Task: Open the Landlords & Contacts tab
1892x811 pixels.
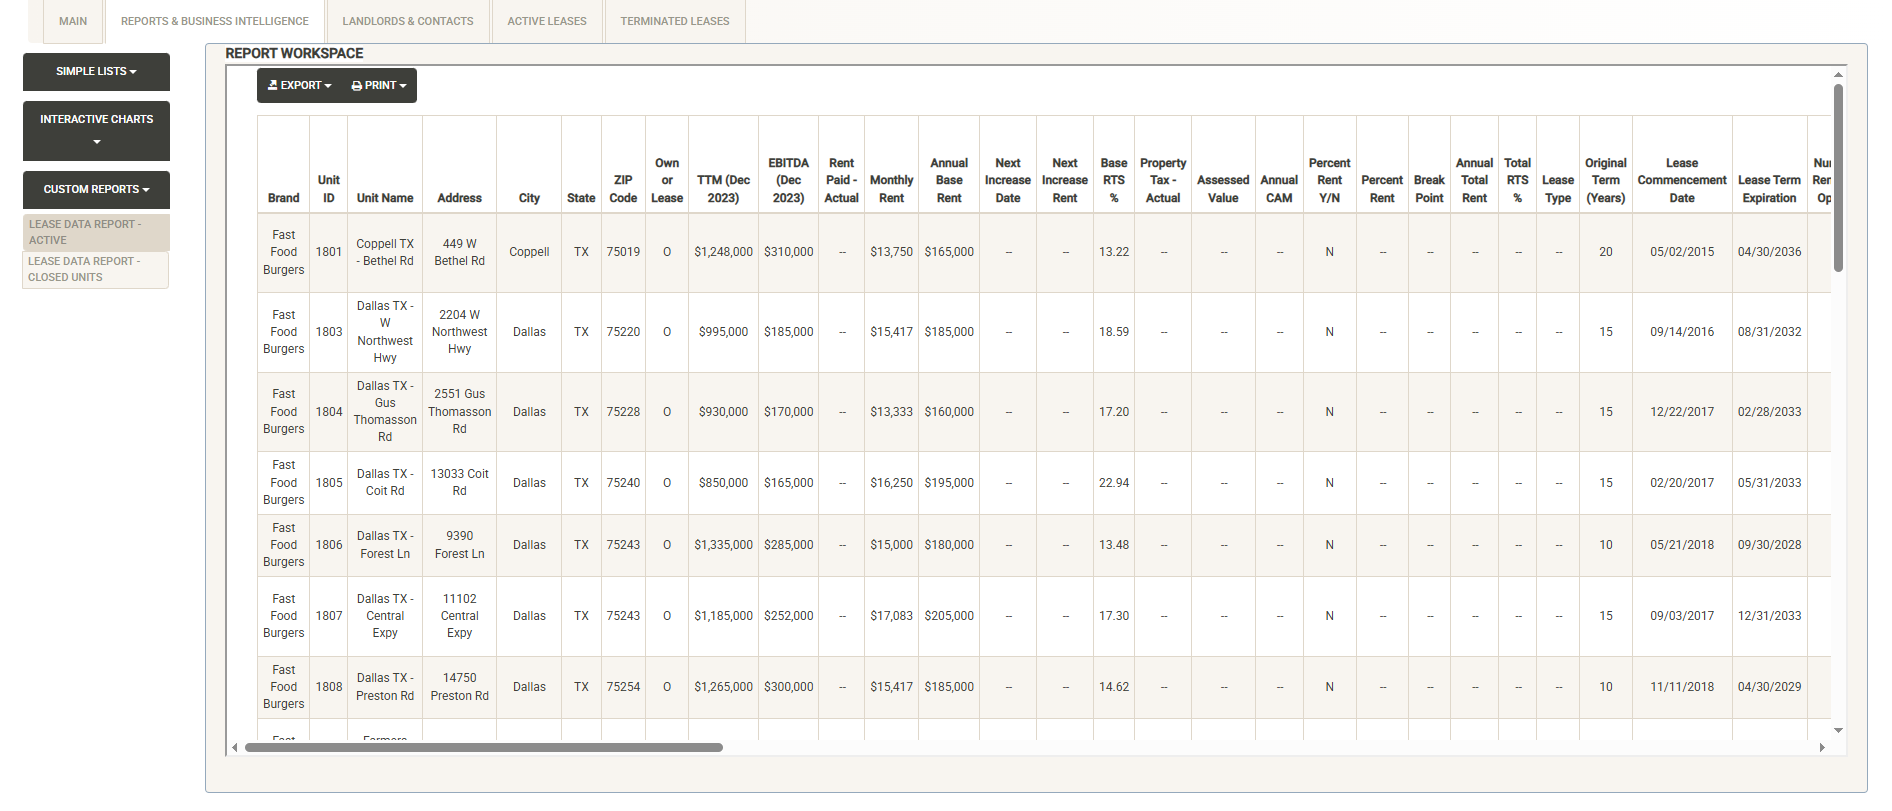Action: [408, 21]
